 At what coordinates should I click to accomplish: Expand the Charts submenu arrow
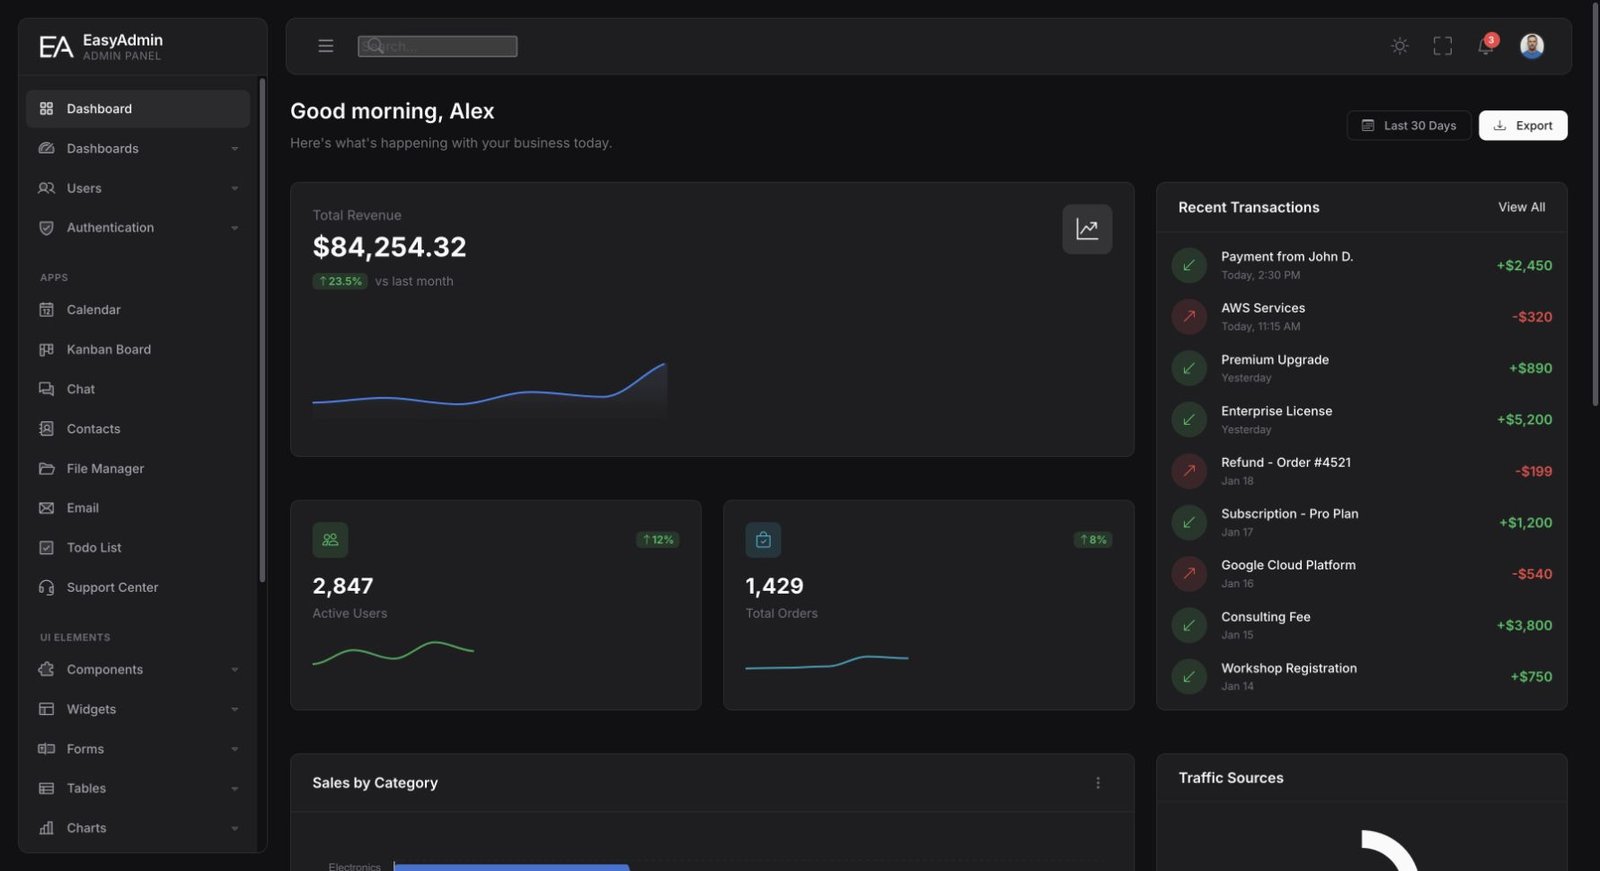[235, 829]
